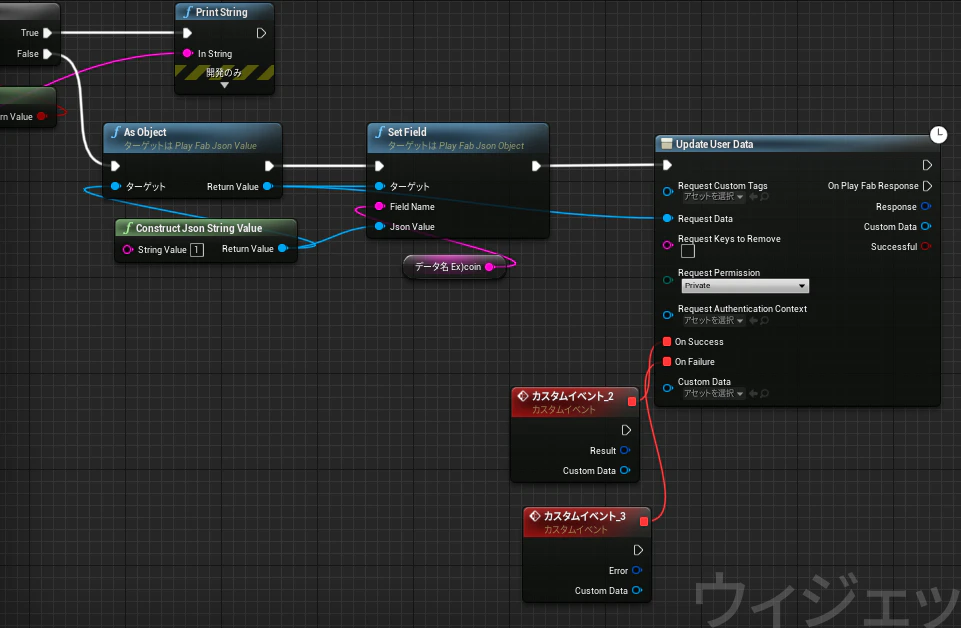Open Request Authentication Context asset selector dropdown
Viewport: 961px width, 628px height.
tap(713, 320)
